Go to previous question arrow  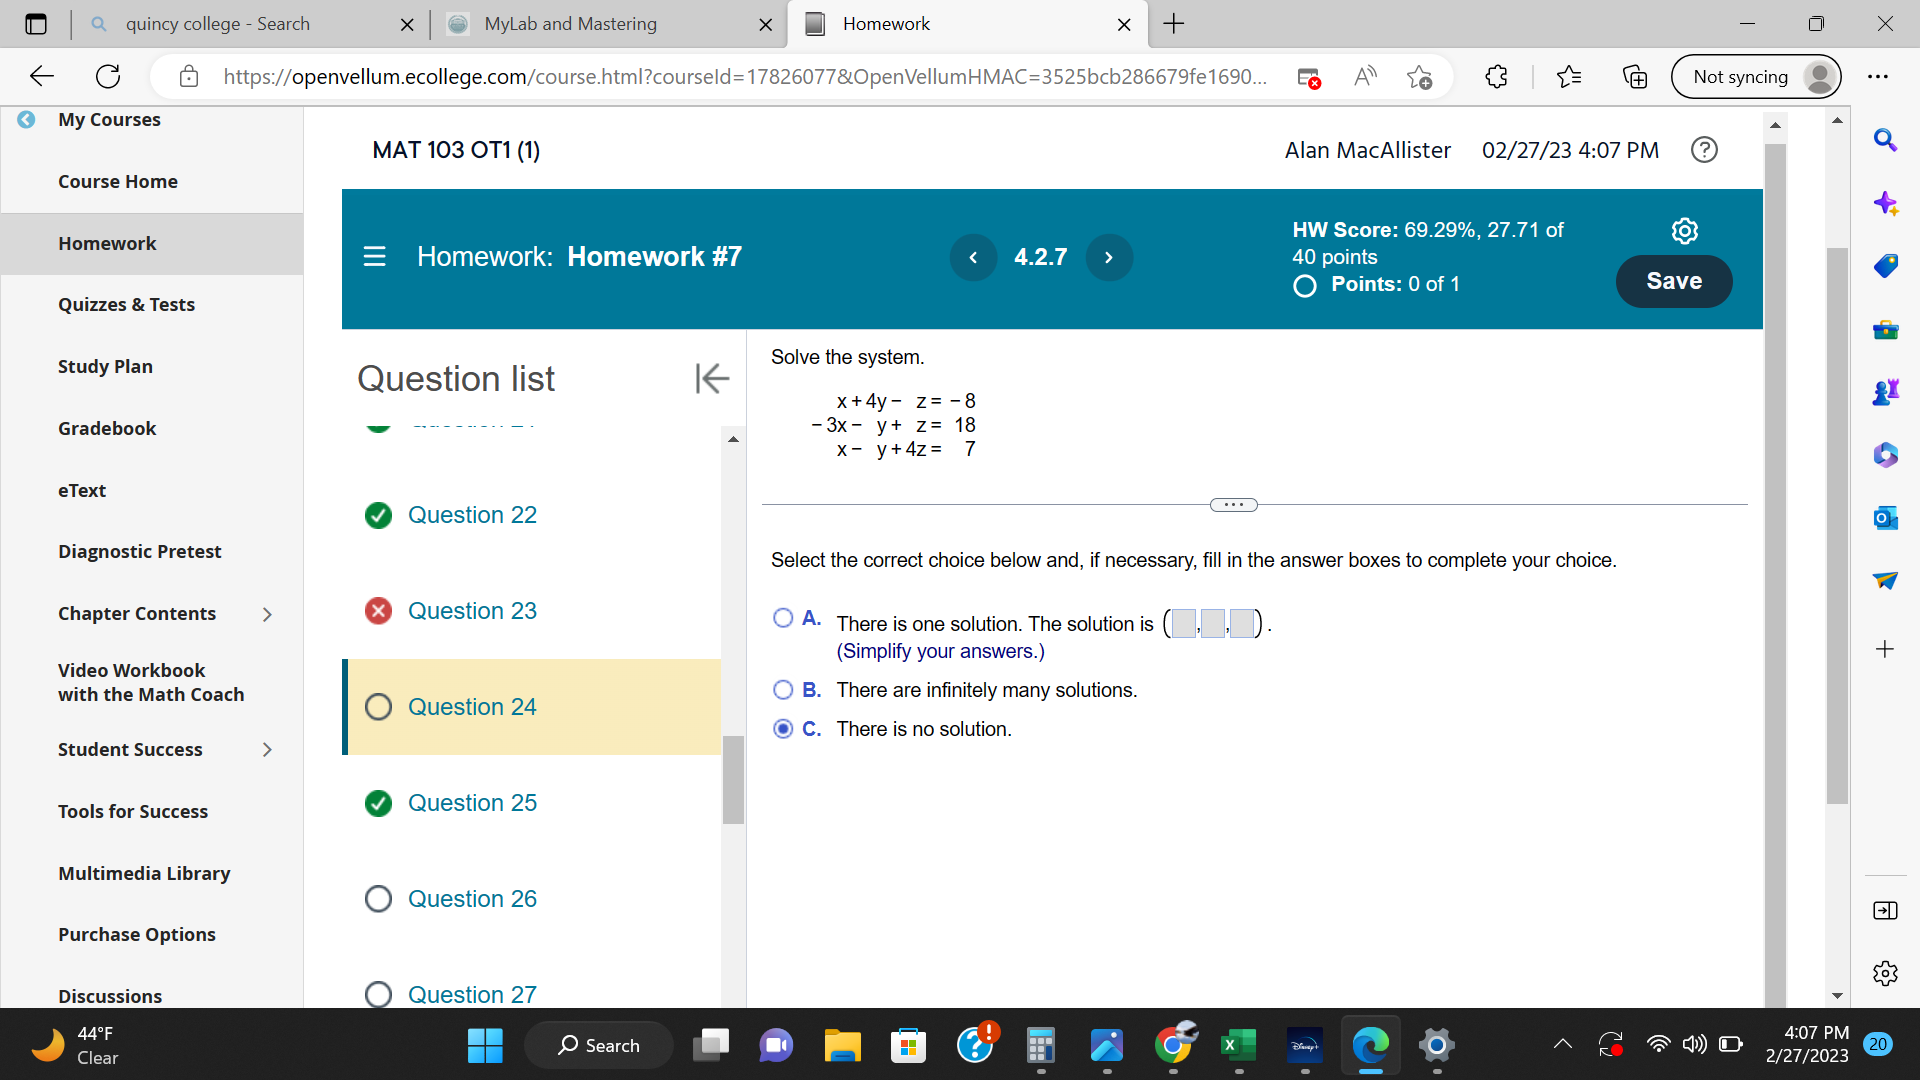pos(973,257)
